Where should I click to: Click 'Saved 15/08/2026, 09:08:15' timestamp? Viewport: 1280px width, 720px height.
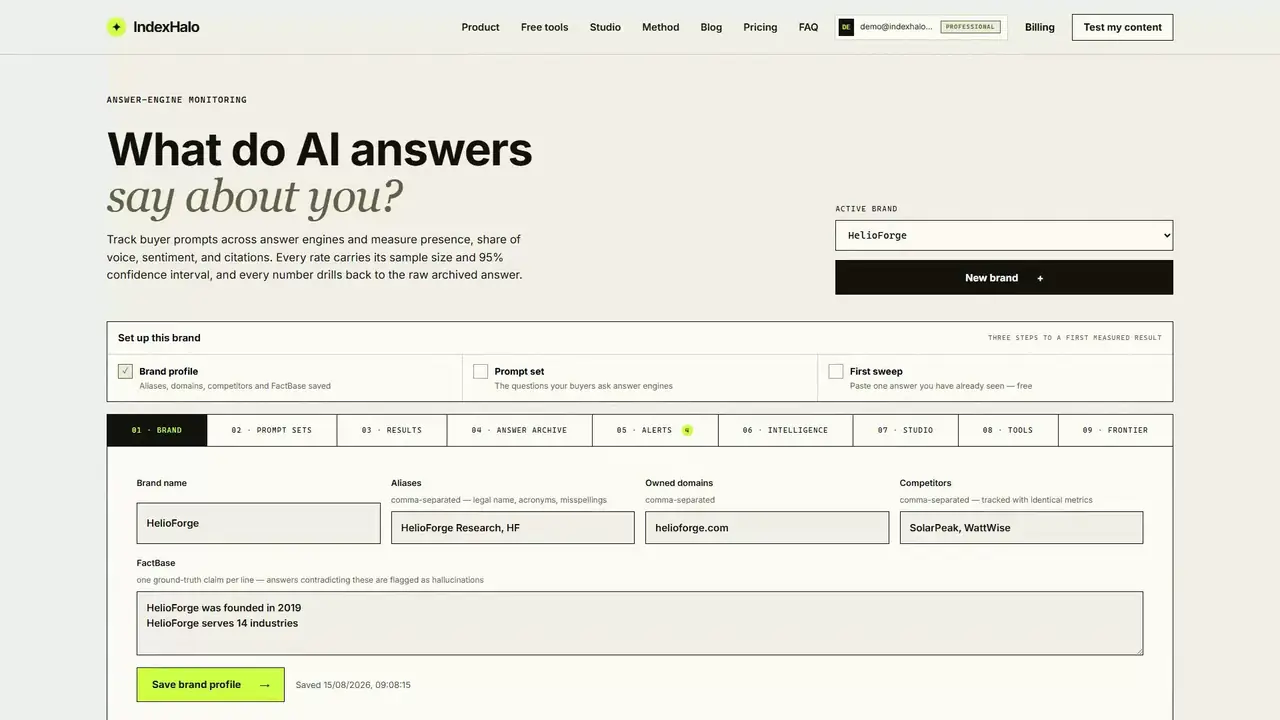(x=353, y=685)
